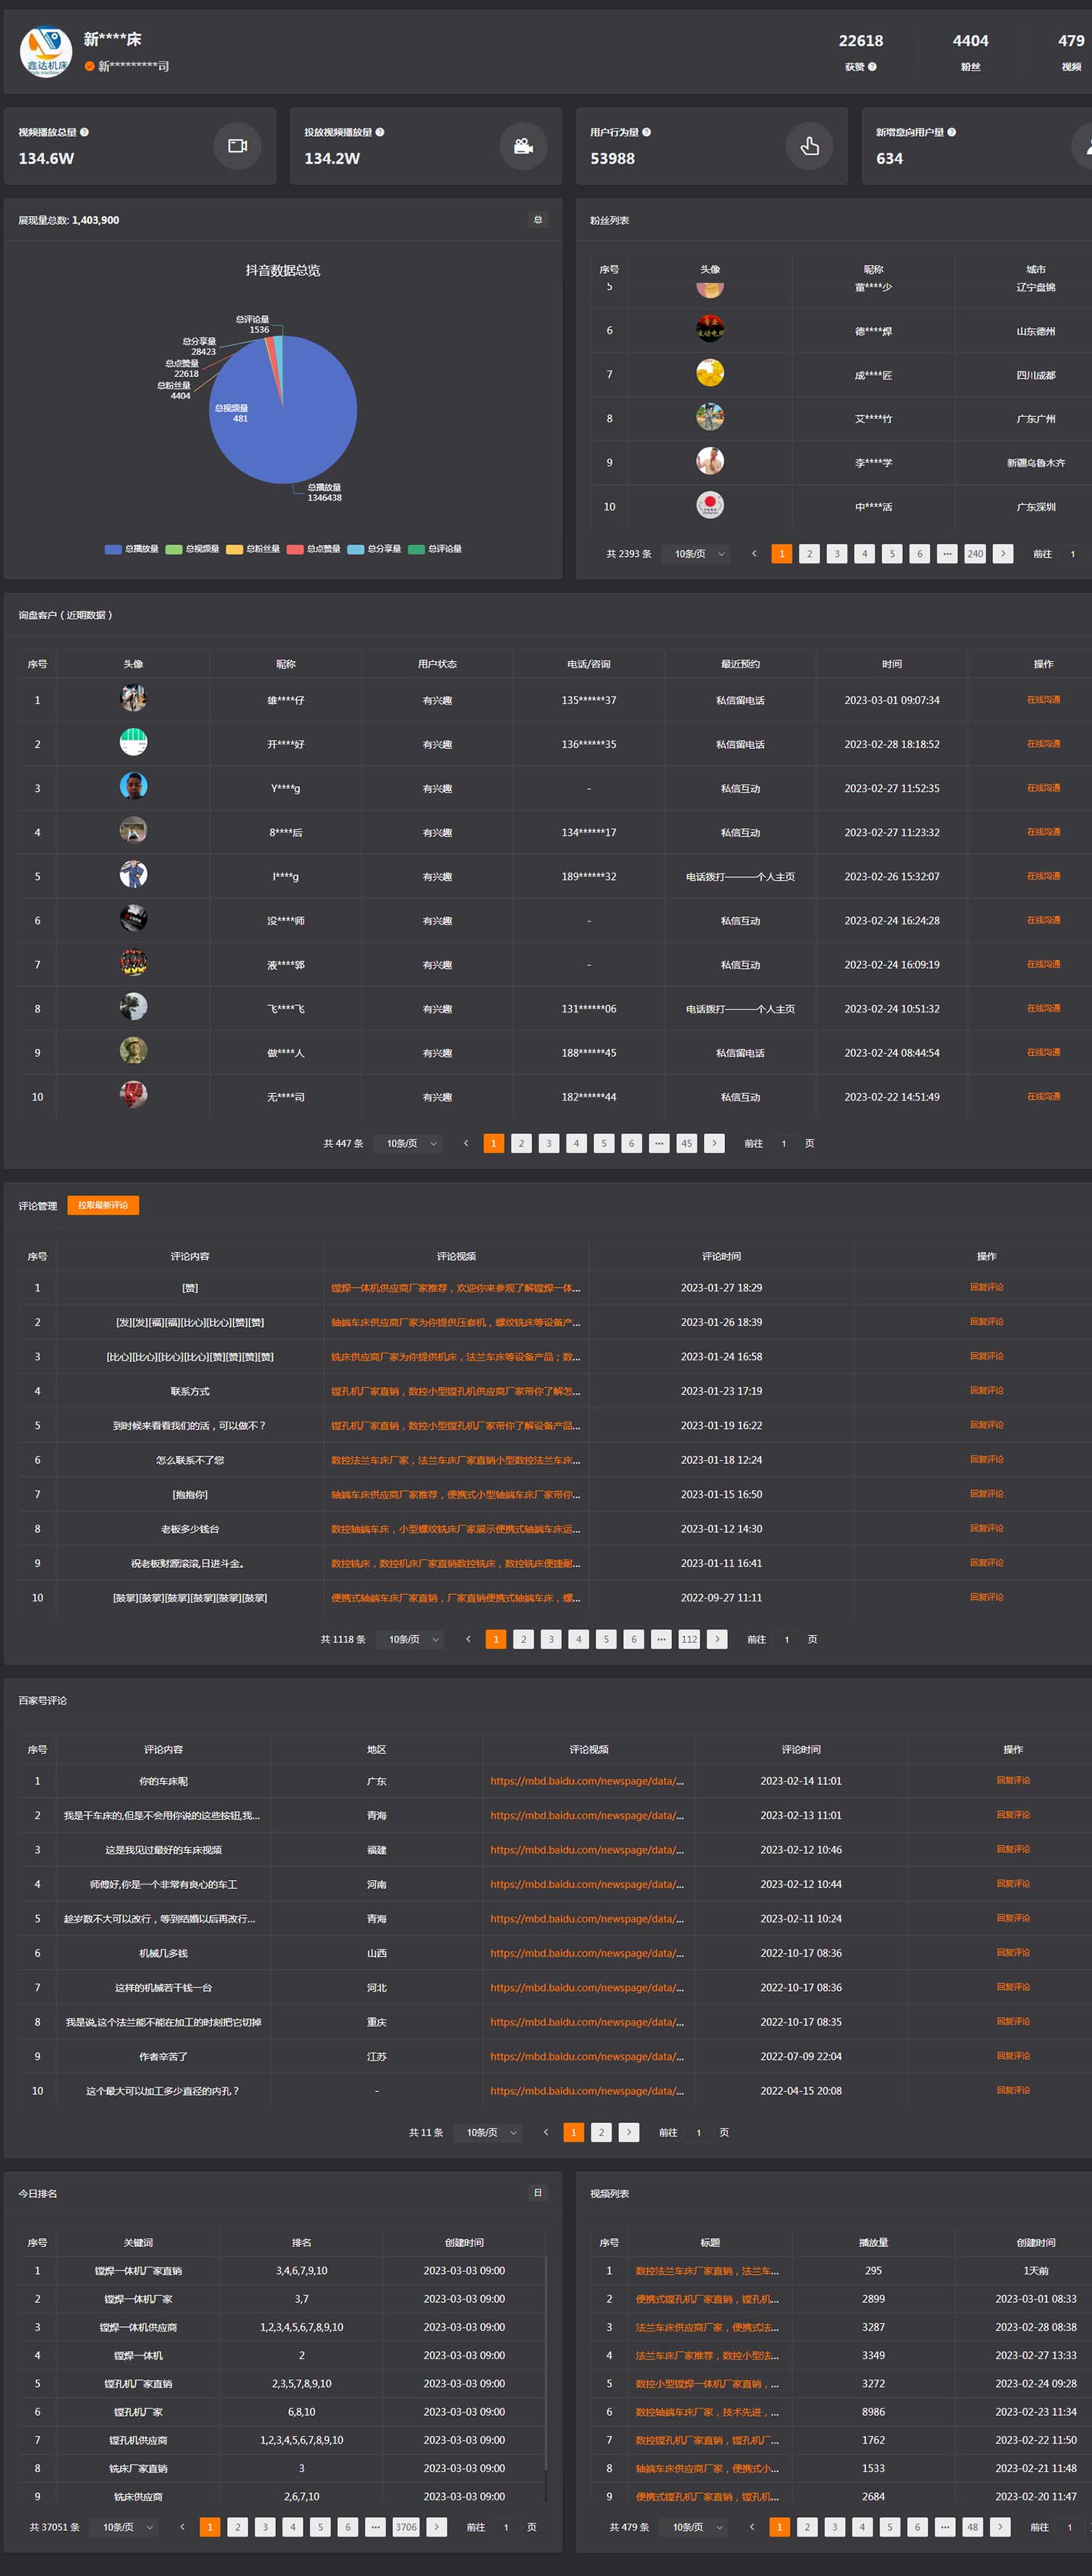The width and height of the screenshot is (1092, 2576).
Task: Click 在线沟通 for the first inquiry customer
Action: (x=1043, y=700)
